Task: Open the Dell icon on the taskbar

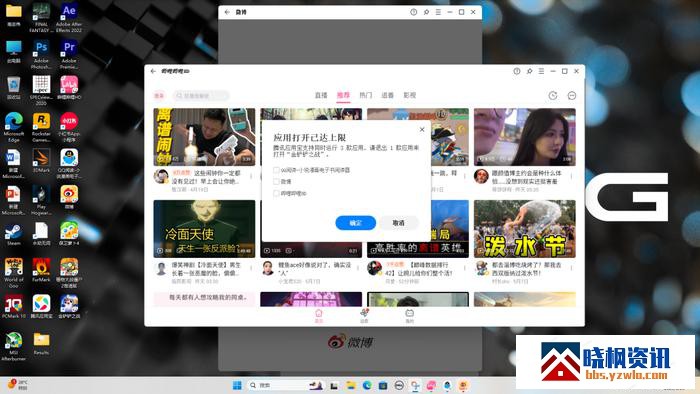Action: click(x=399, y=385)
